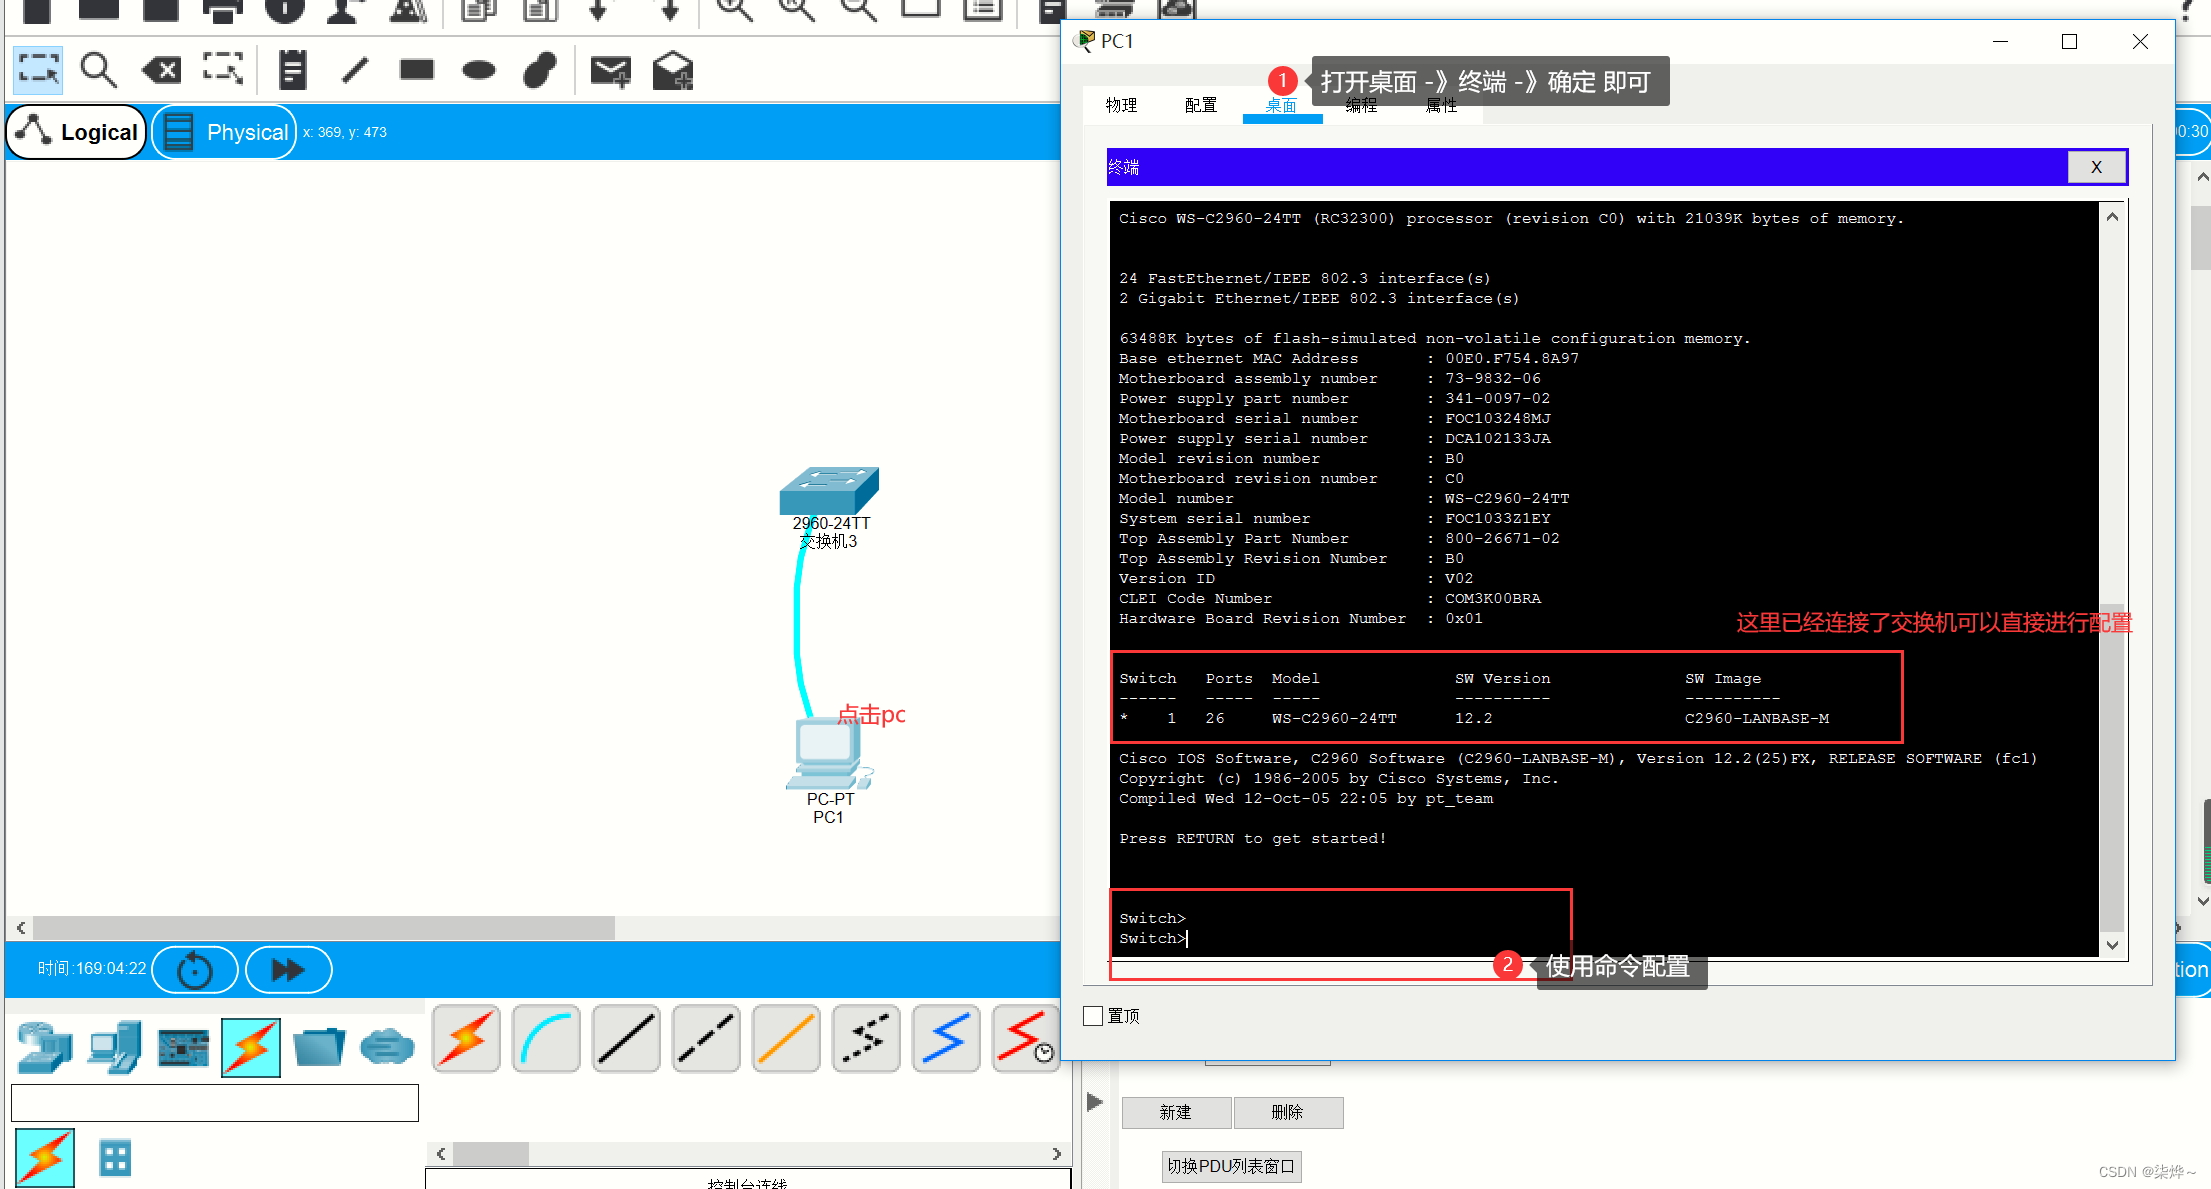Choose Components category

[183, 1047]
